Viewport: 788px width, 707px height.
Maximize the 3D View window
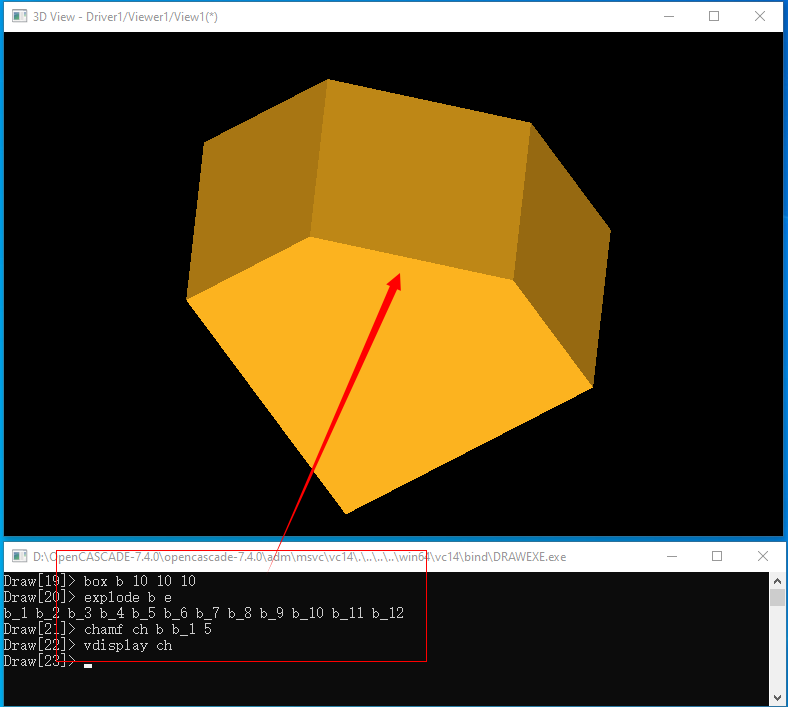tap(714, 17)
